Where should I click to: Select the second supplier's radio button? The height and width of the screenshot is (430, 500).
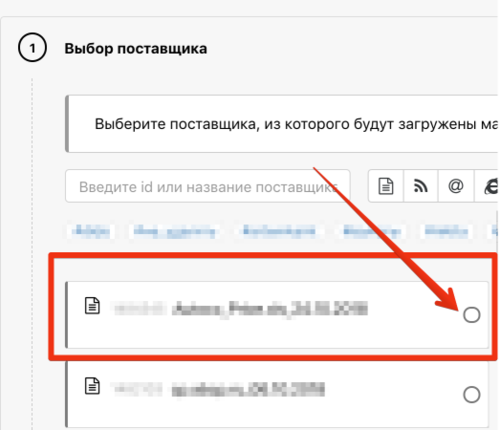(x=471, y=395)
